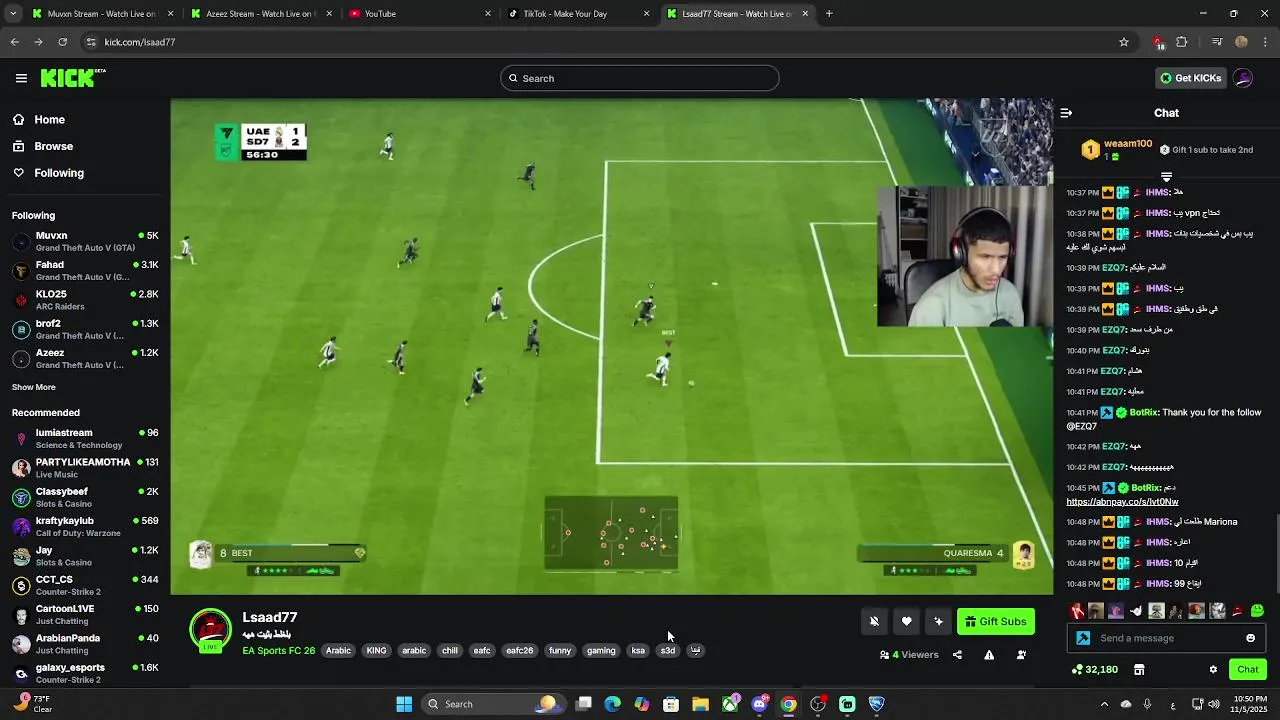Click the Kick search field

640,78
